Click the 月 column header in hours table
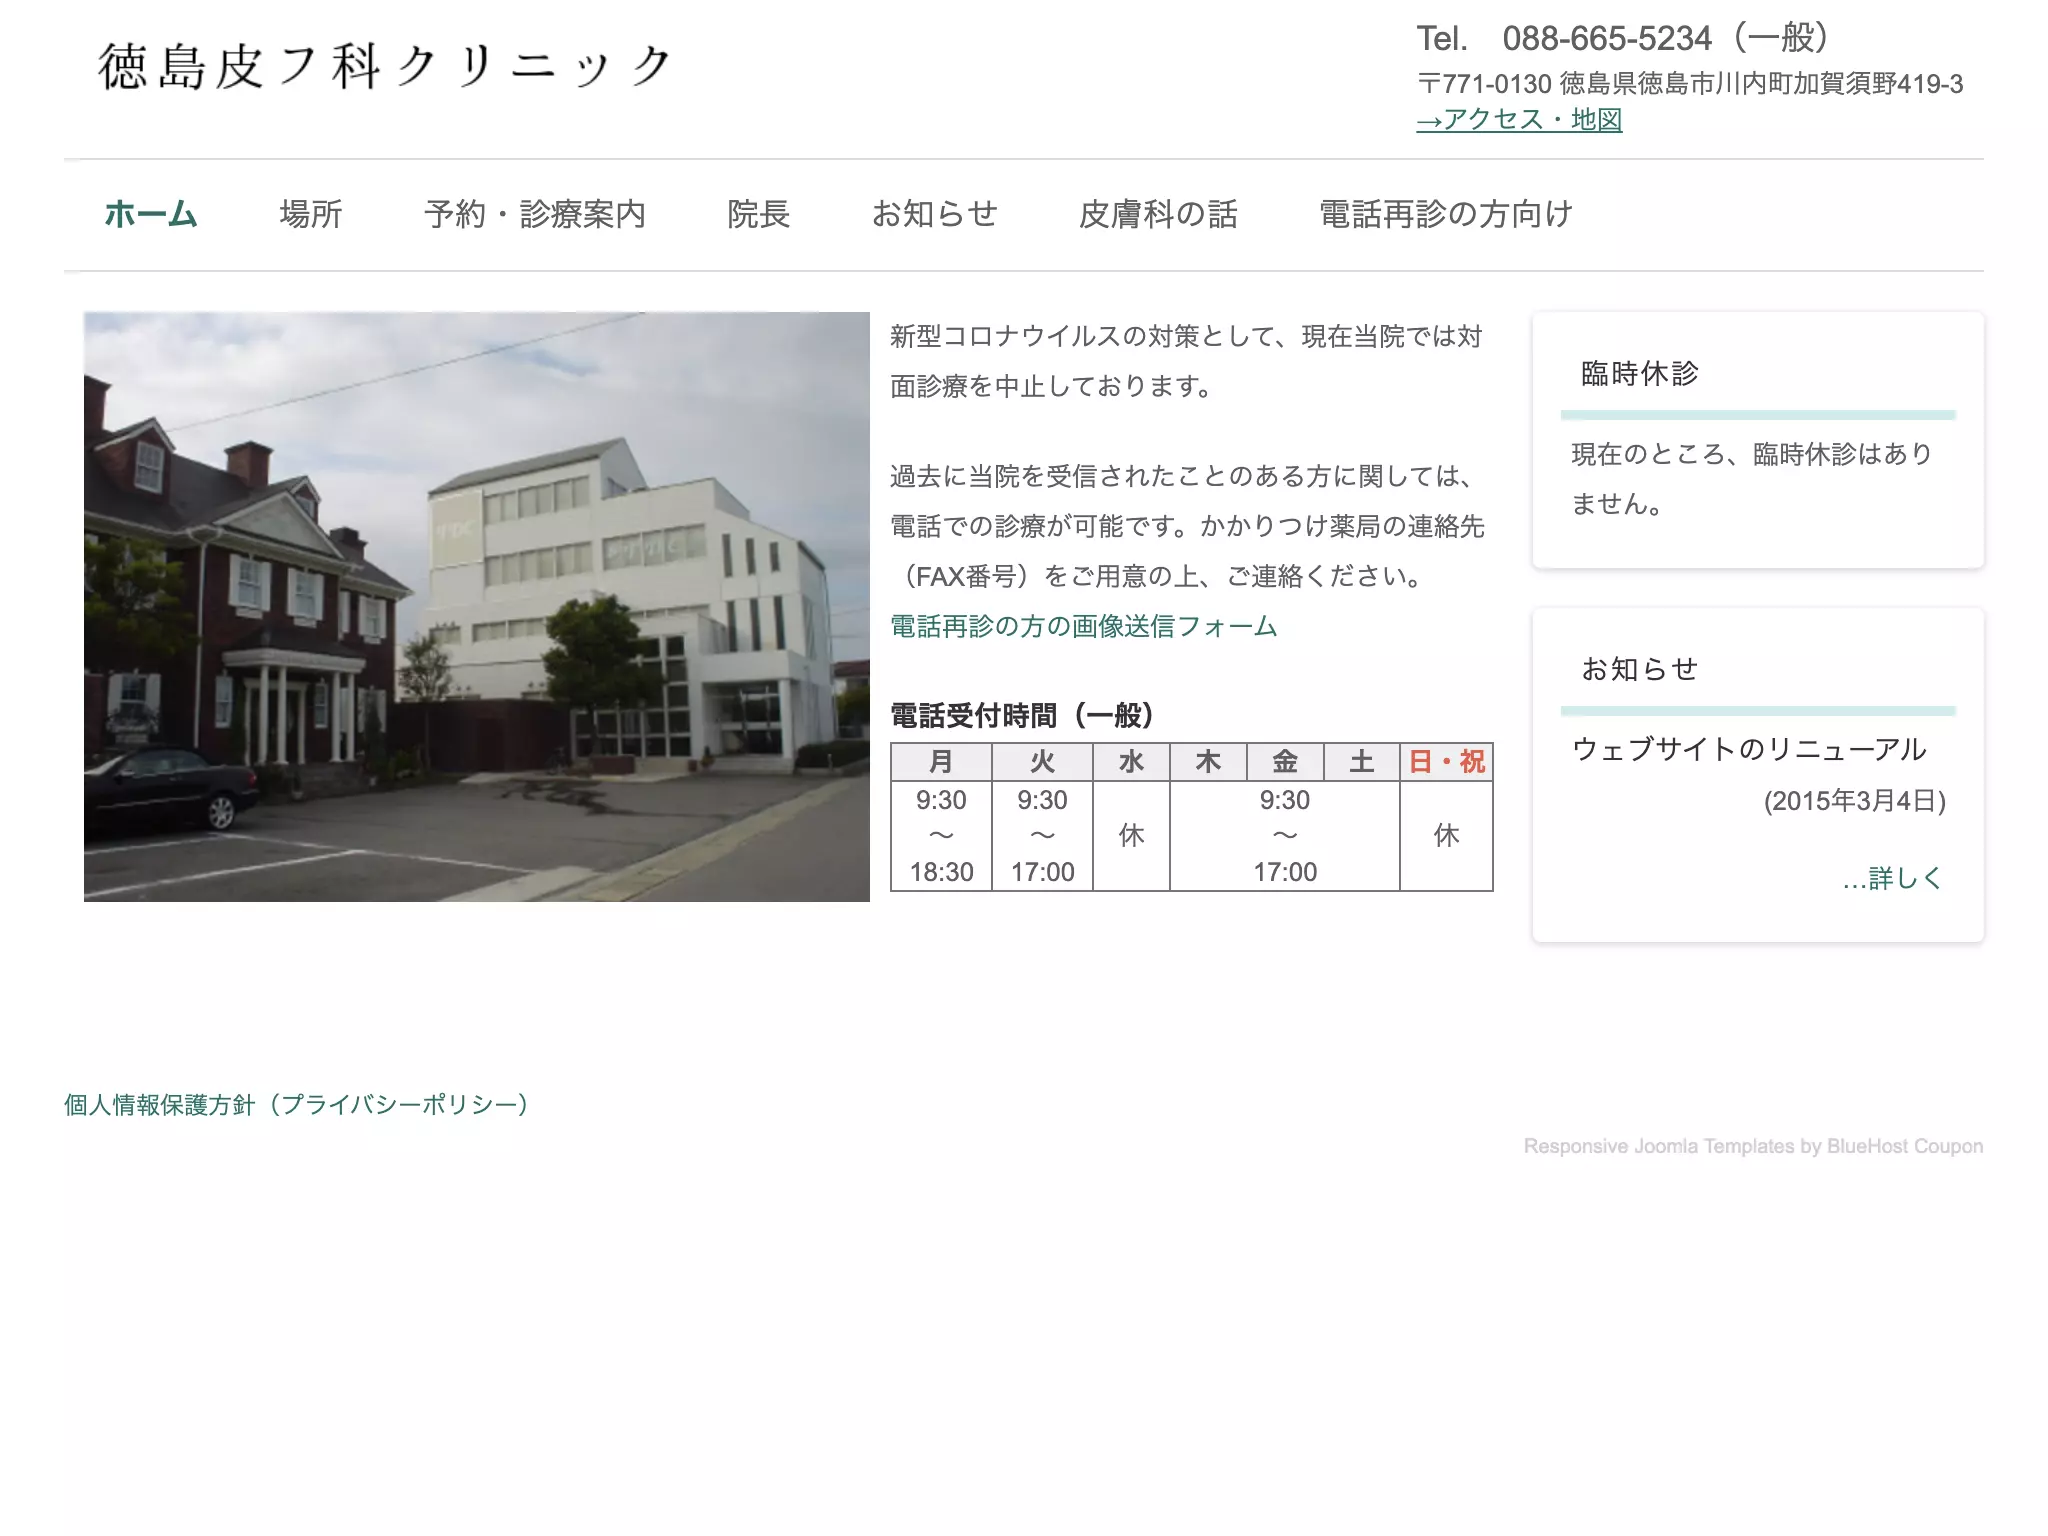The height and width of the screenshot is (1536, 2048). (x=941, y=762)
